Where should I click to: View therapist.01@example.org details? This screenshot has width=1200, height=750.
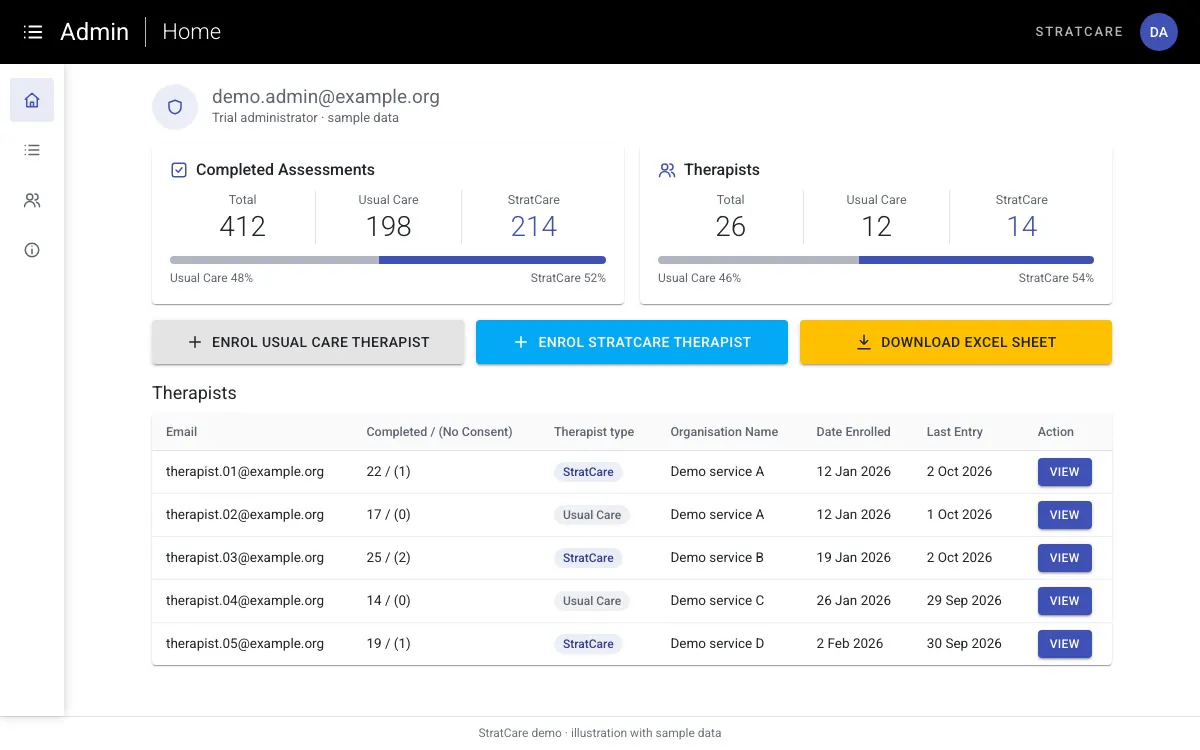coord(1065,472)
